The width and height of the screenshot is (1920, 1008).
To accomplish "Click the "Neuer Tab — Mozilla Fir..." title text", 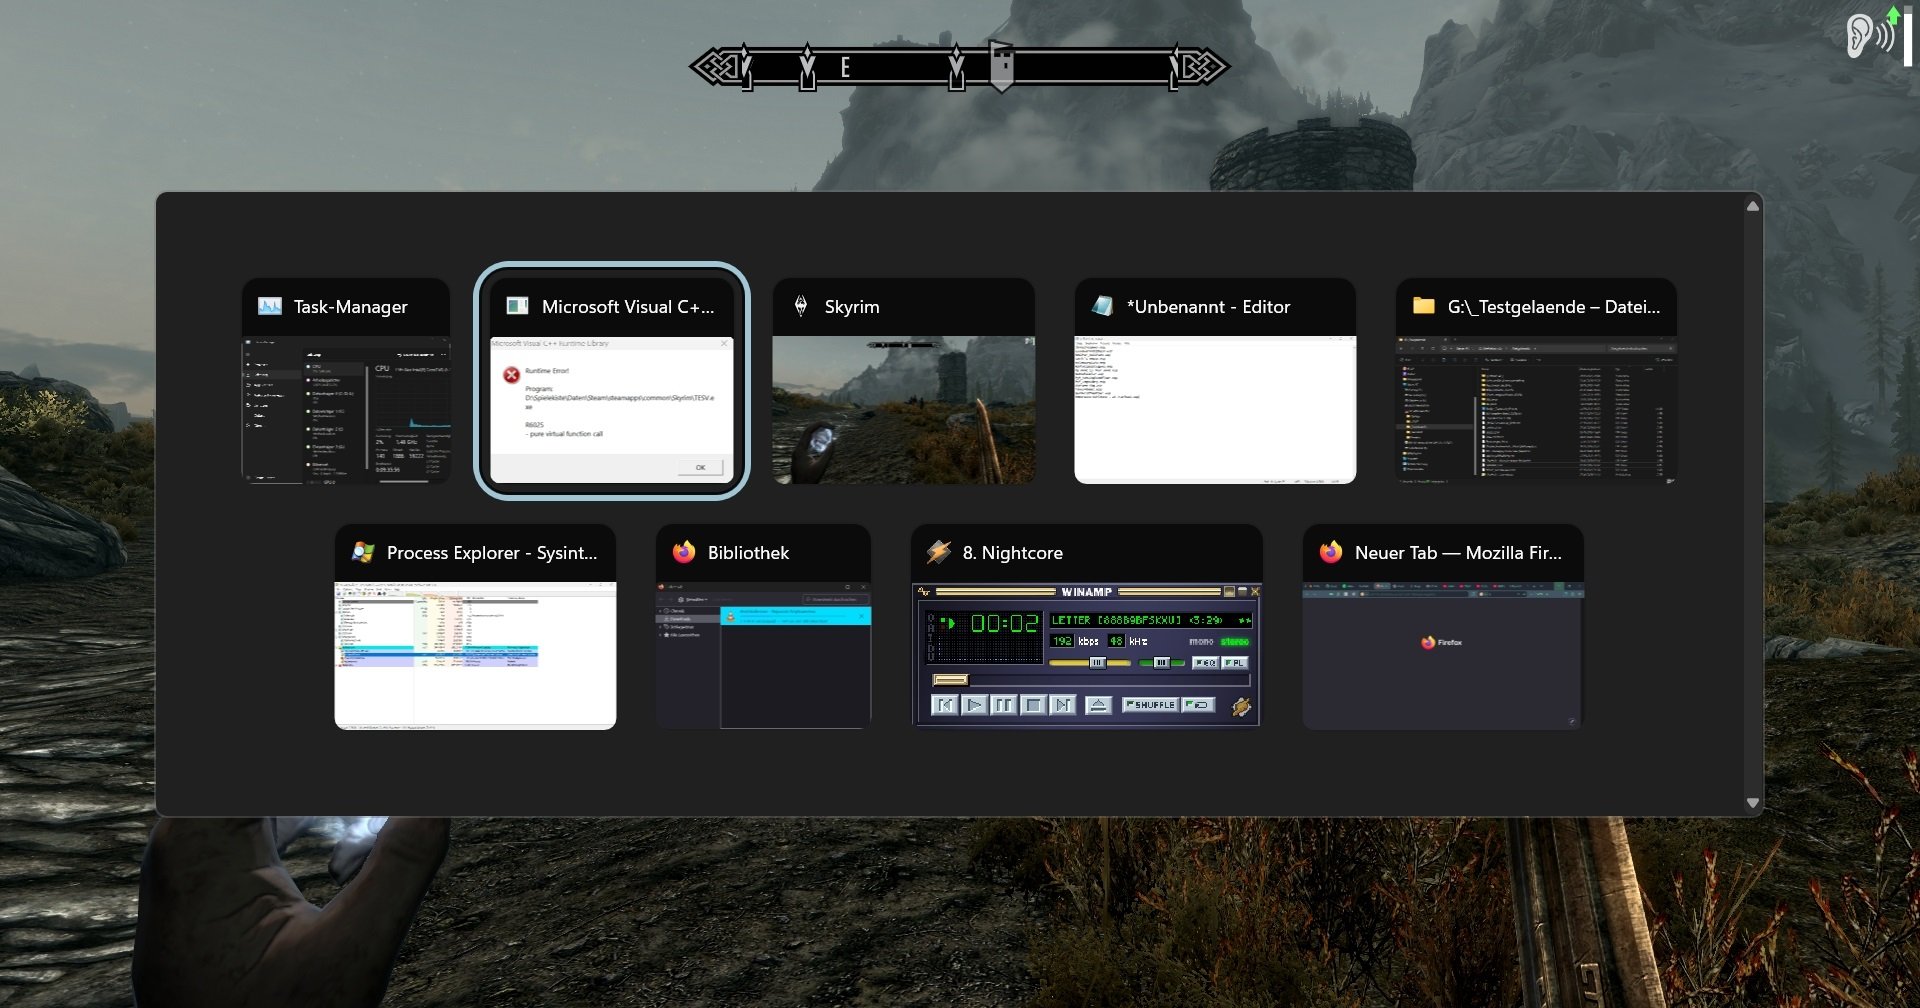I will (x=1458, y=553).
